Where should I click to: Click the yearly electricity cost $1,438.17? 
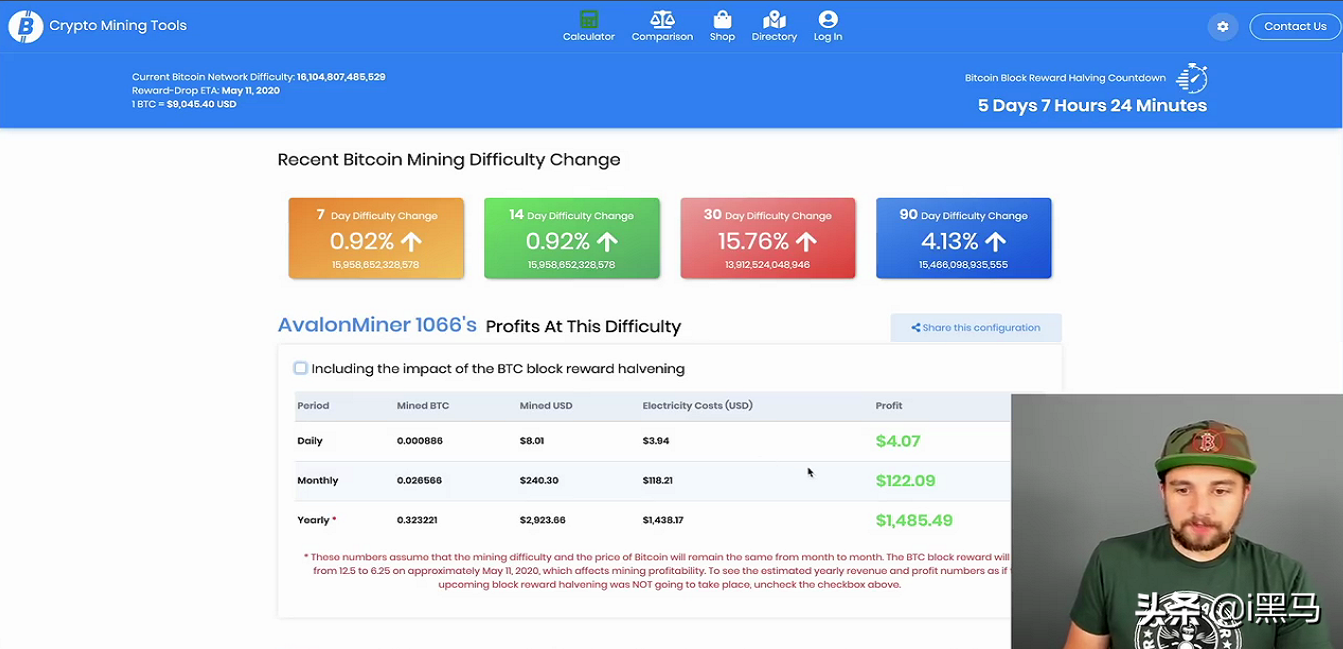[x=664, y=521]
